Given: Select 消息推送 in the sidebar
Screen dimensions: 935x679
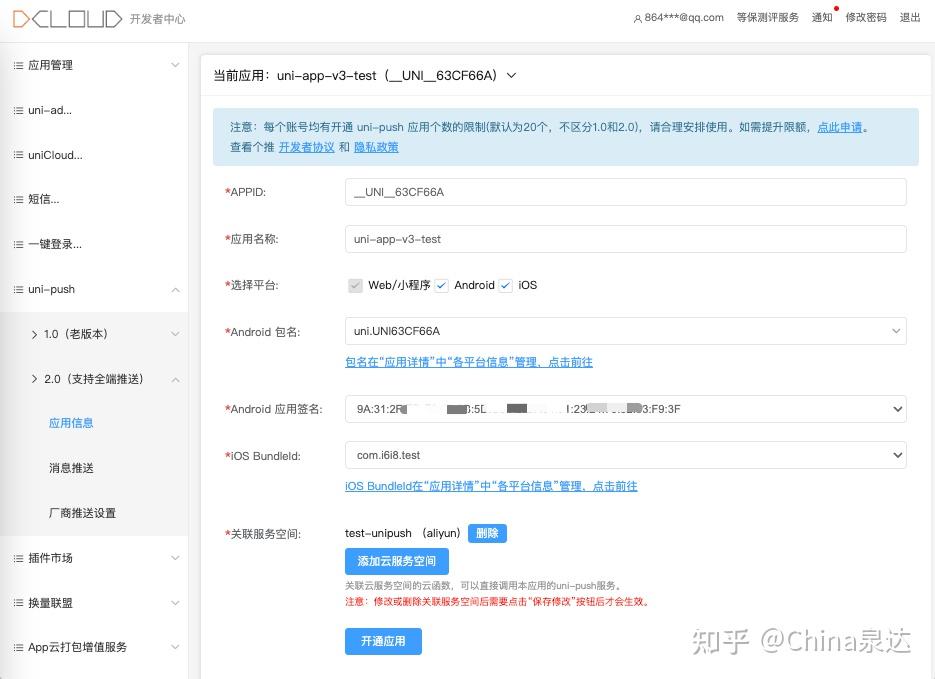Looking at the screenshot, I should click(70, 467).
